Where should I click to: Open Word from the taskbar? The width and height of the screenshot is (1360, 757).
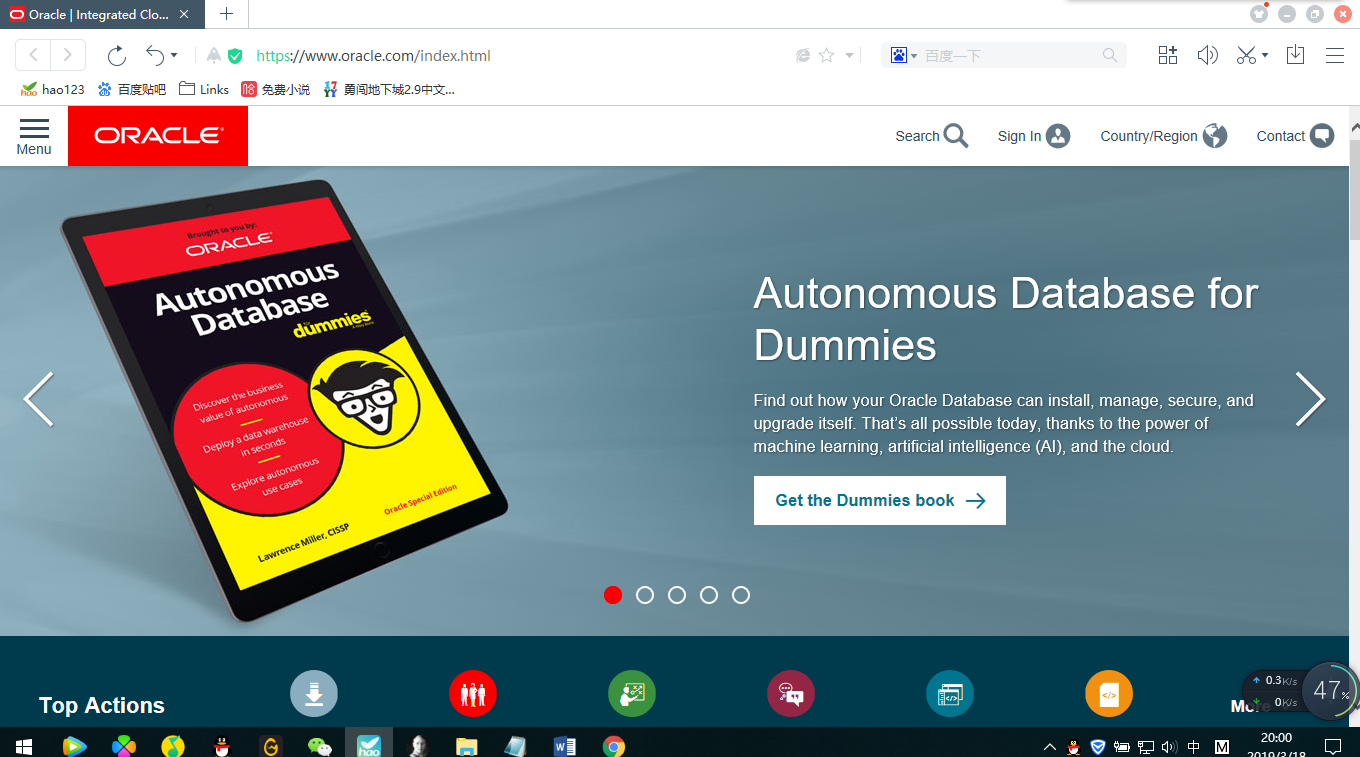pos(564,746)
